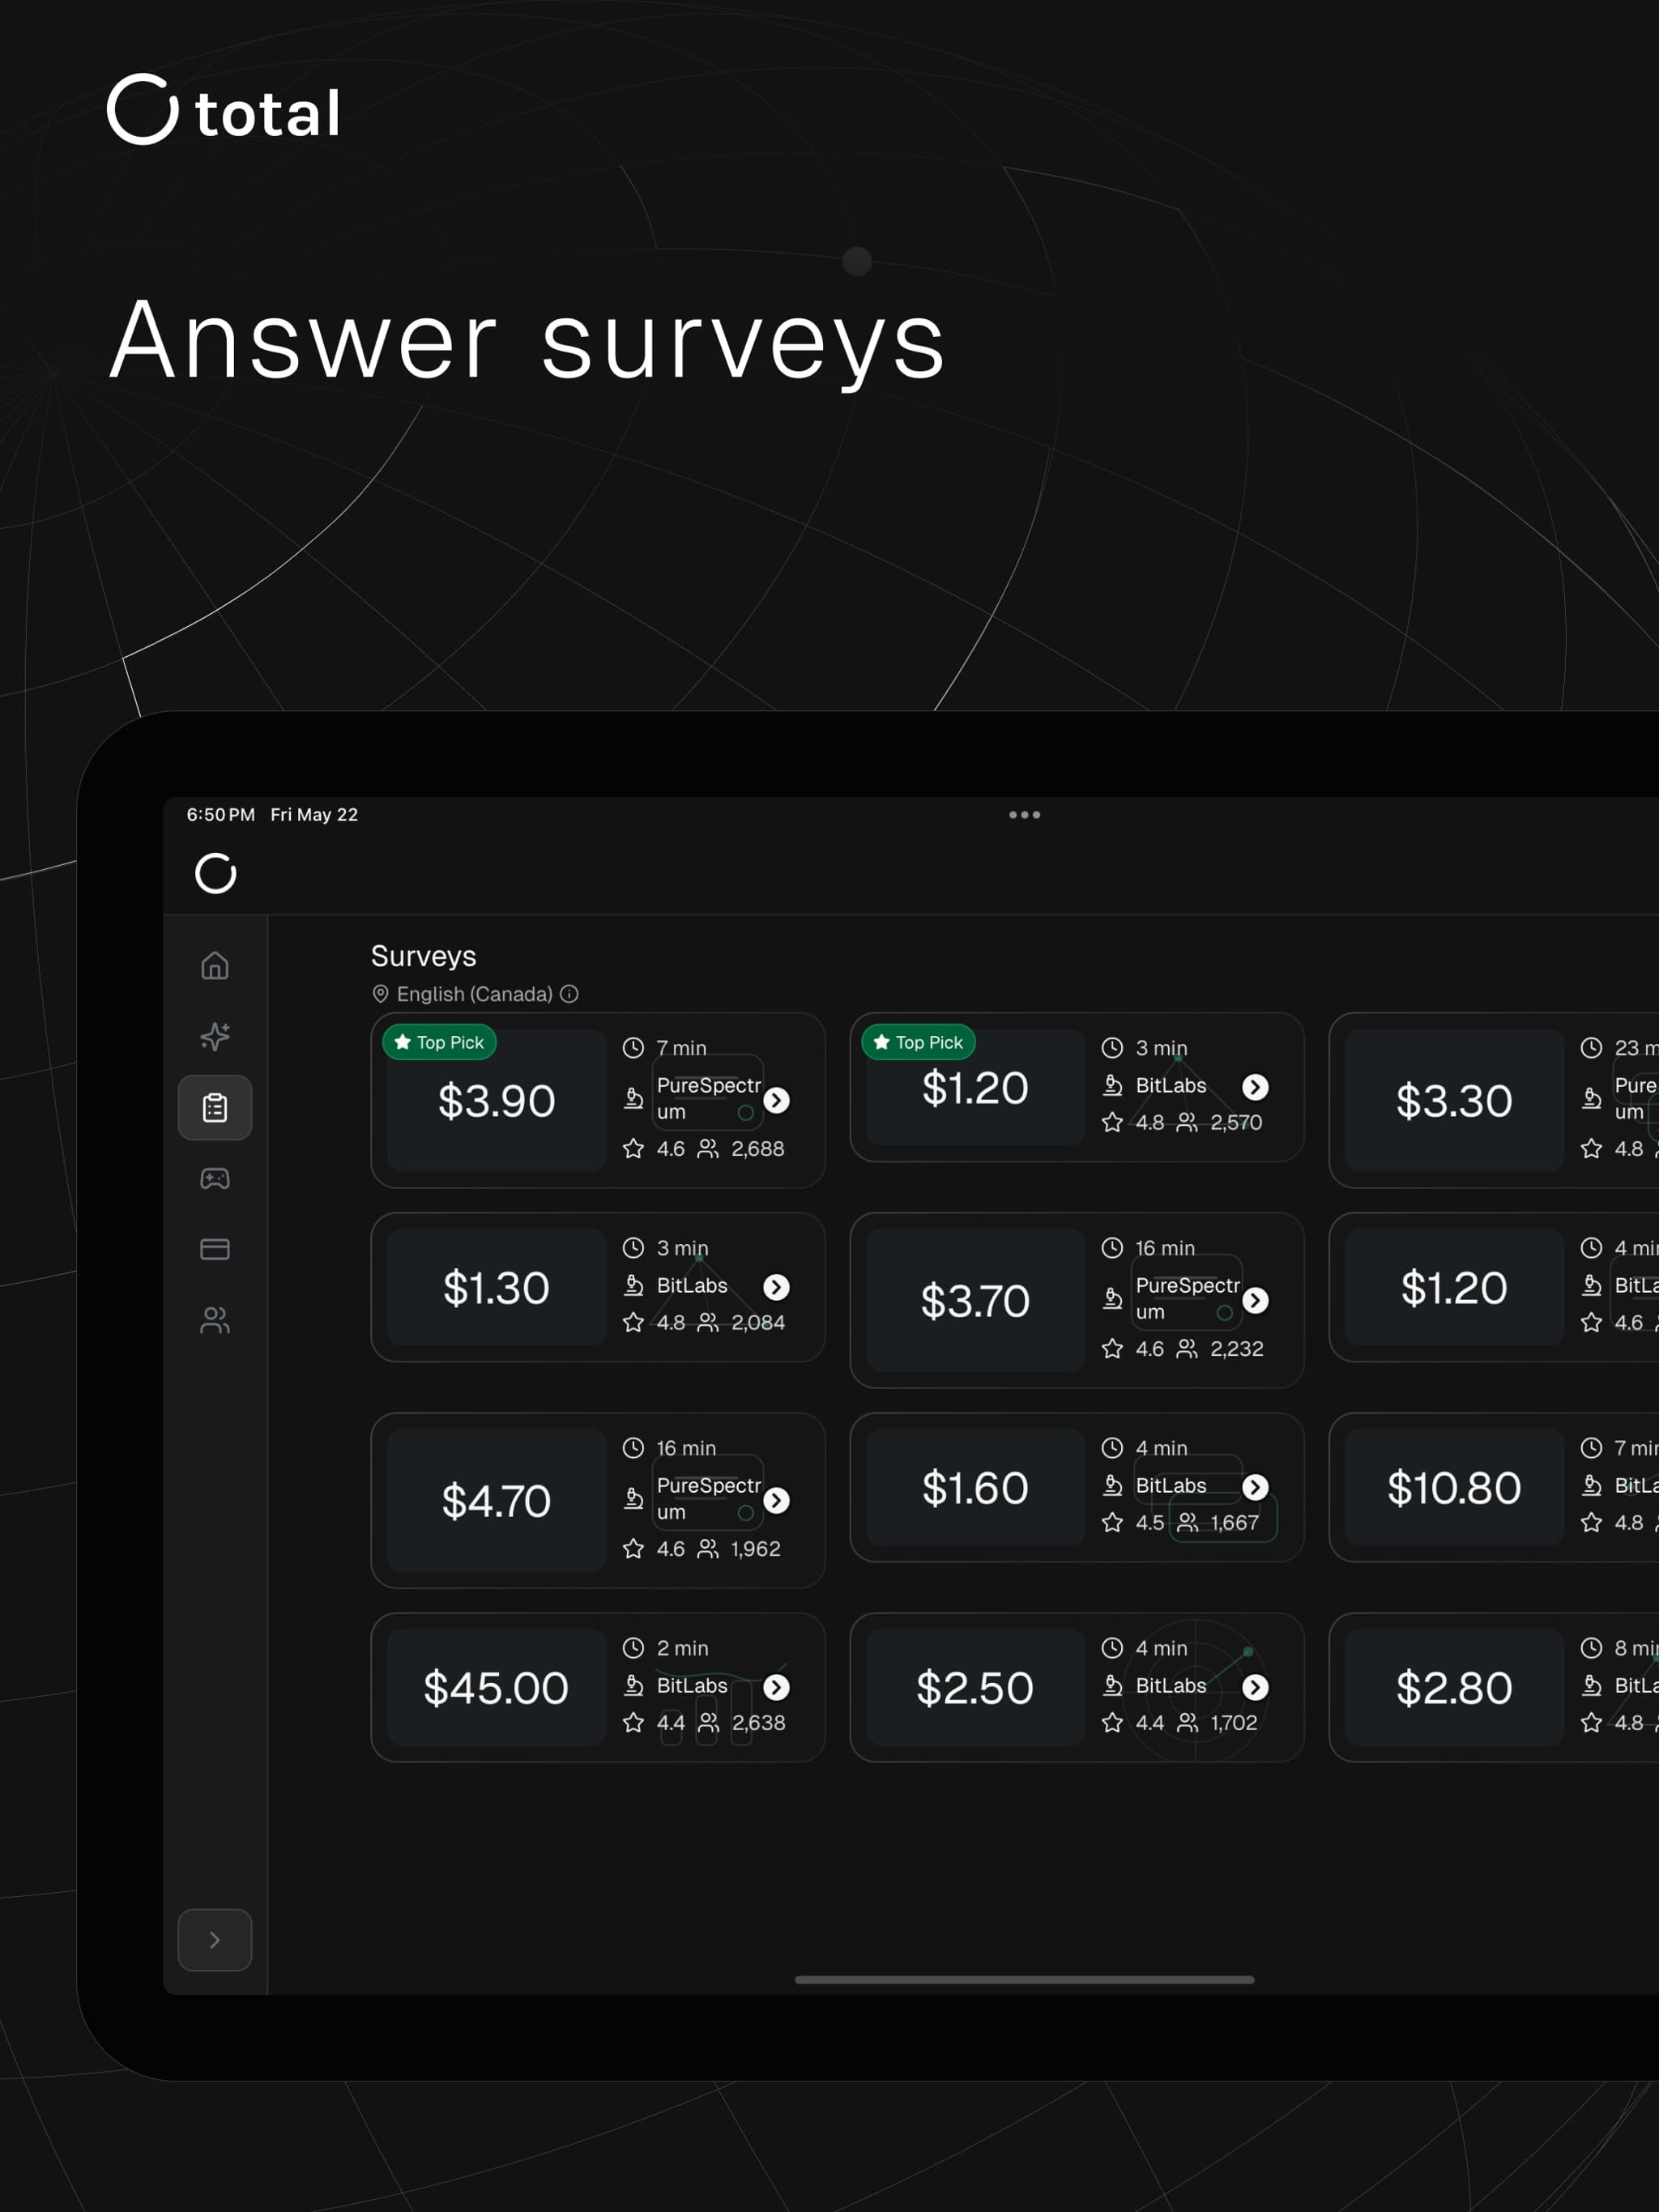Click the English (Canada) location label
Viewport: 1659px width, 2212px height.
pyautogui.click(x=474, y=993)
